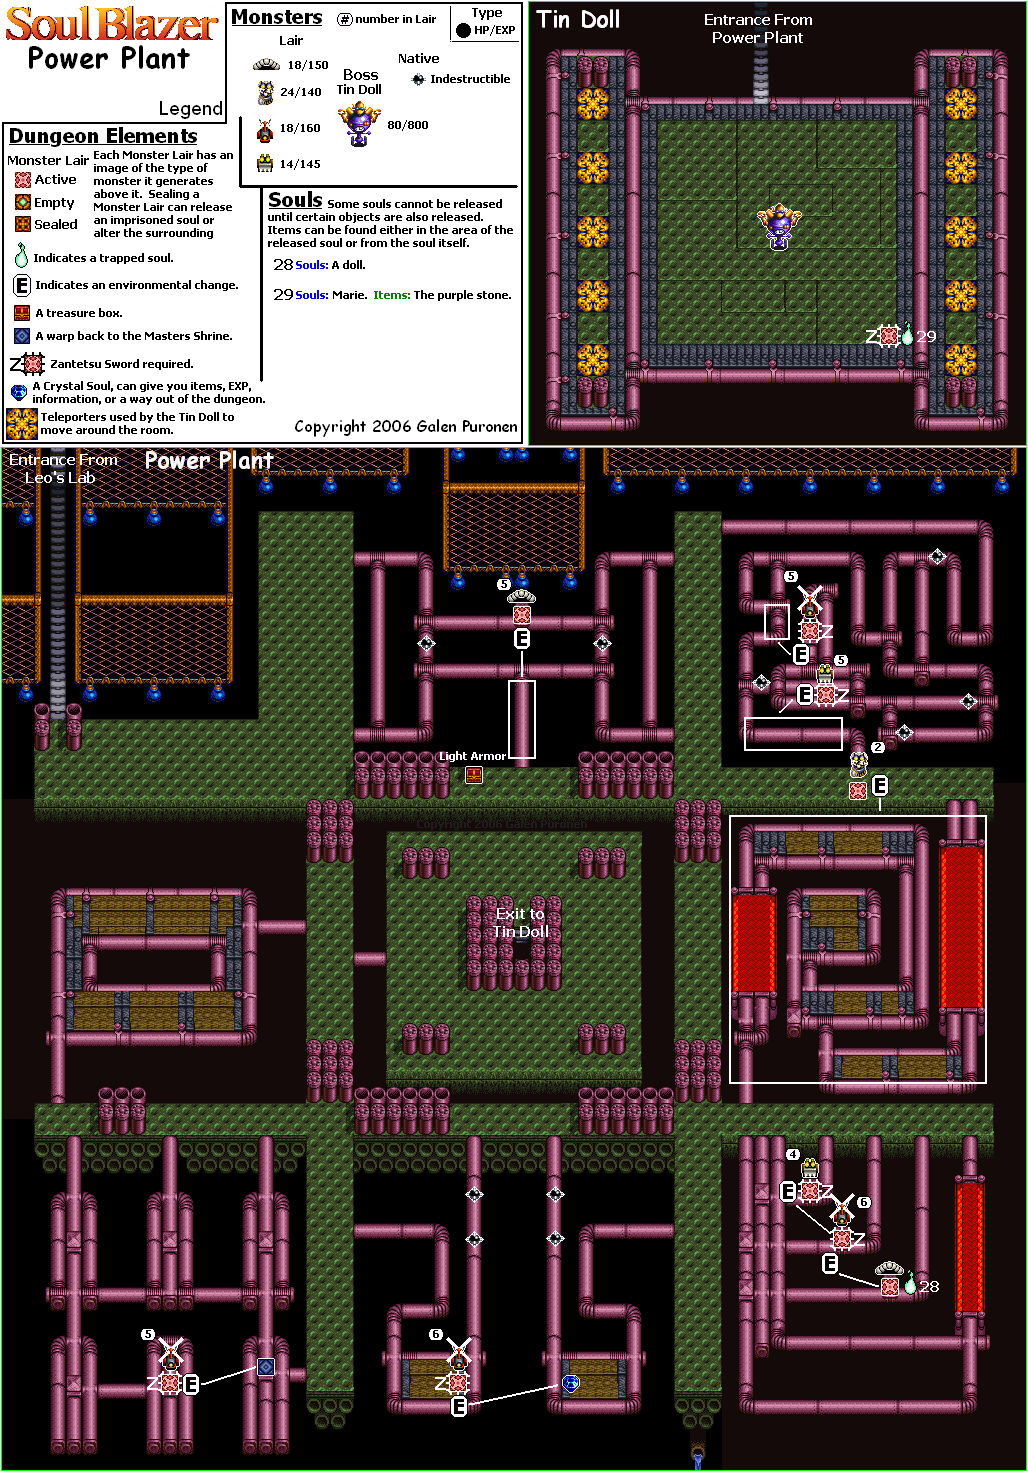
Task: Click the Active monster lair legend icon
Action: point(23,180)
